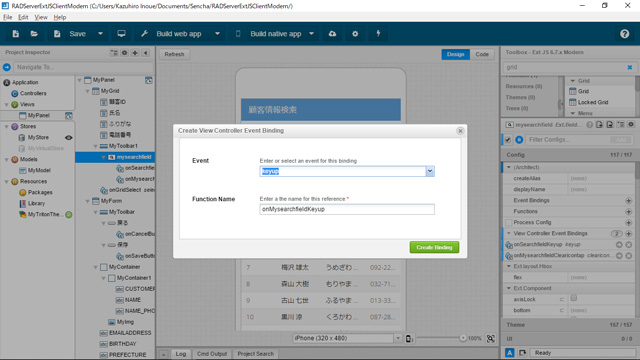Open the iPhone (320 x 480) device dropdown
The image size is (640, 360).
pos(398,338)
